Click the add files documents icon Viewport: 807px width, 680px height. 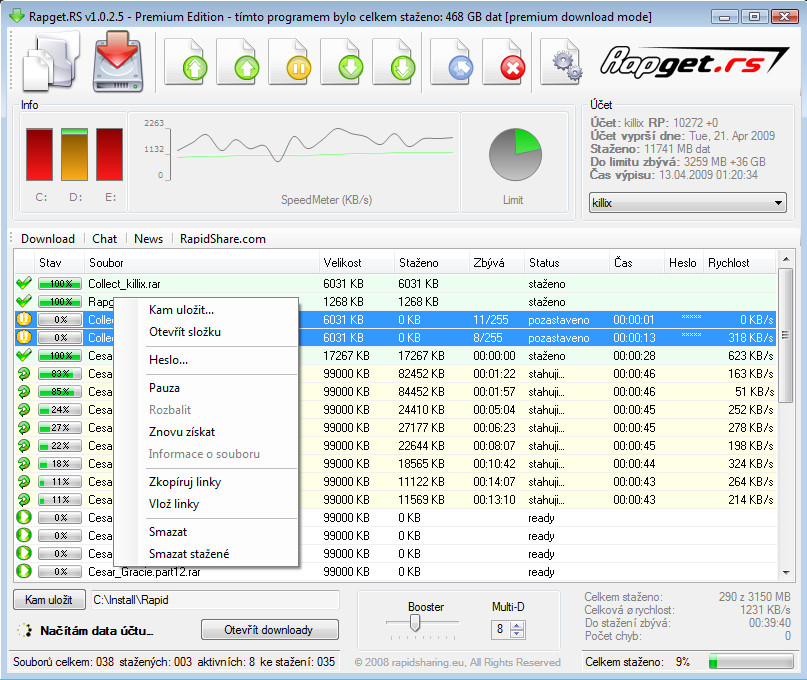[x=51, y=61]
